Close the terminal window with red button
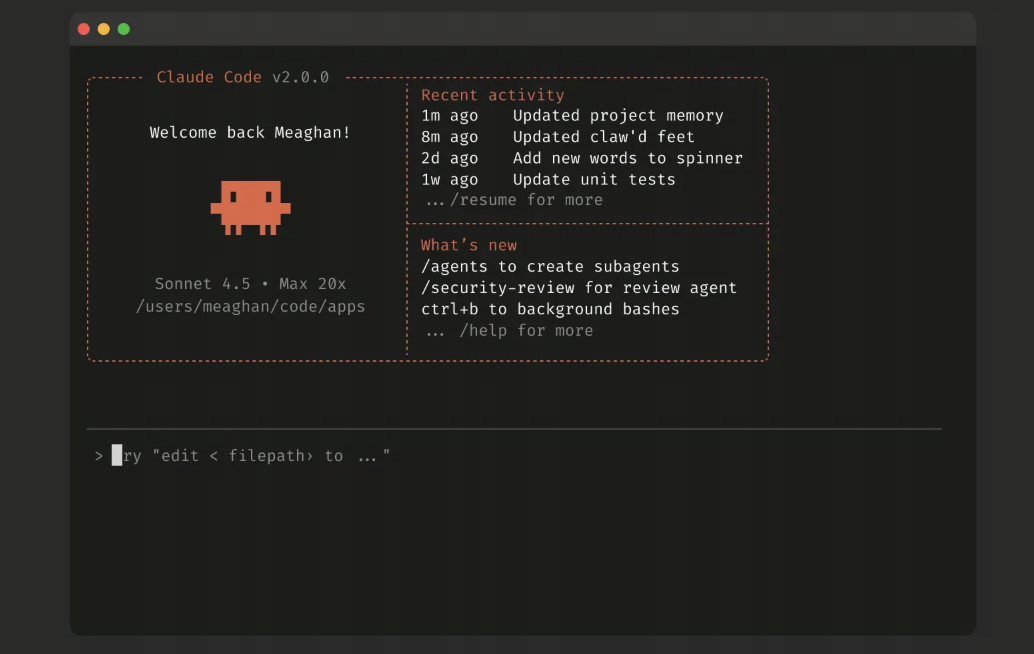The width and height of the screenshot is (1034, 654). [84, 29]
